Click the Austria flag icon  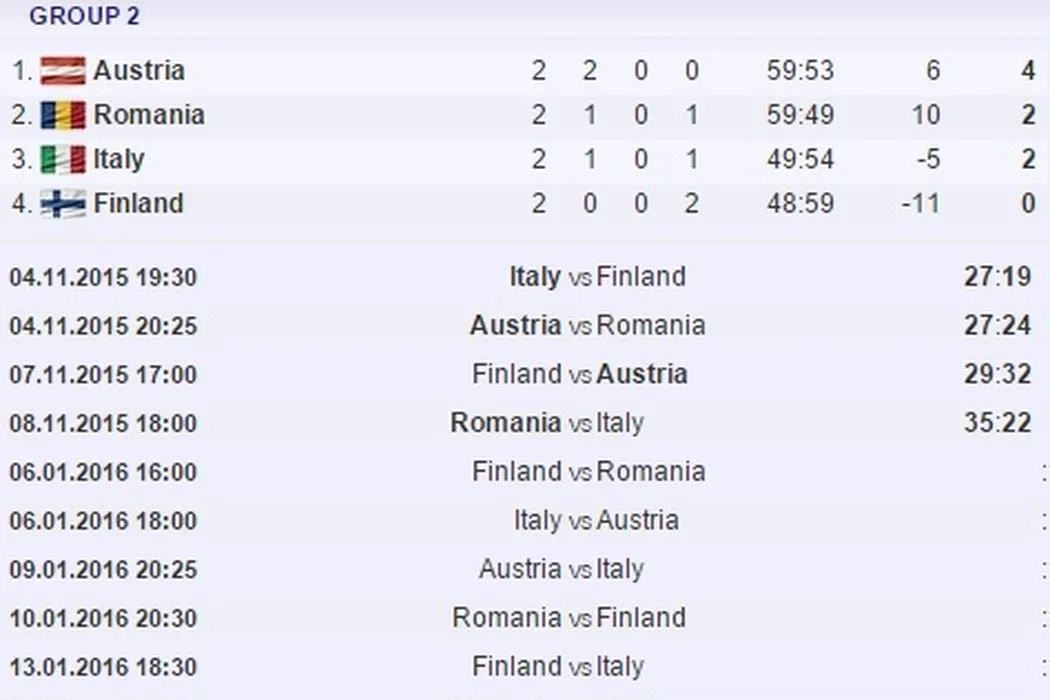[x=62, y=71]
